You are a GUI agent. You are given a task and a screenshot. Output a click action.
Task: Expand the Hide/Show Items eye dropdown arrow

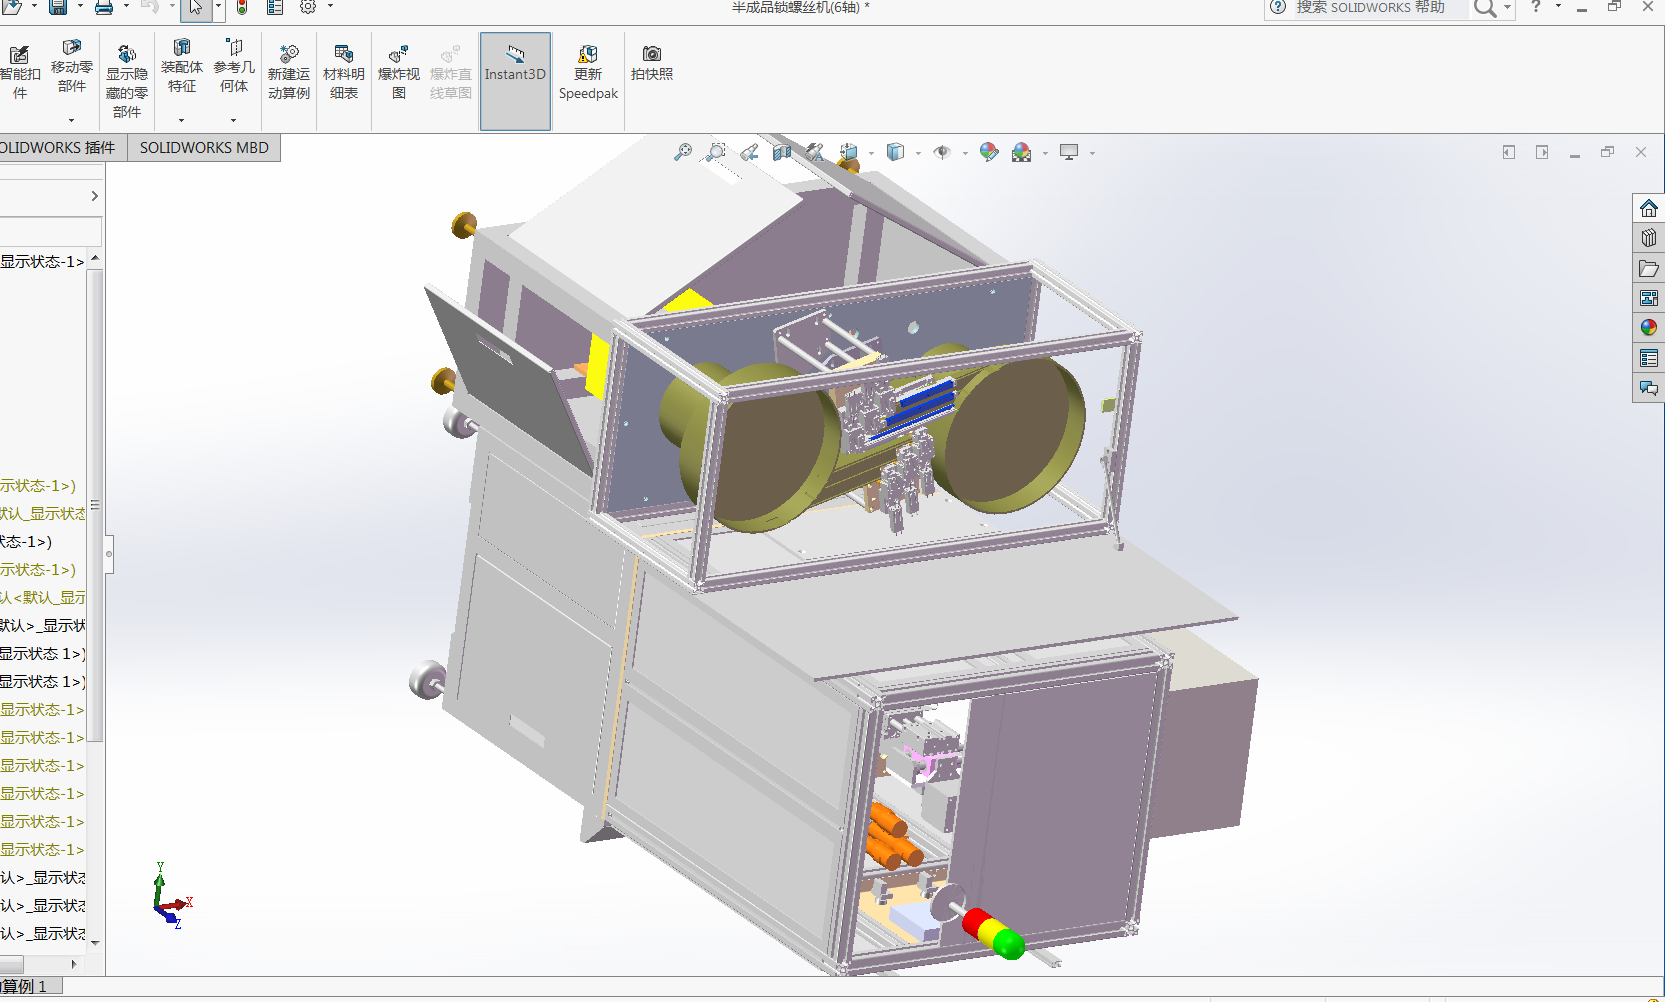pyautogui.click(x=965, y=153)
